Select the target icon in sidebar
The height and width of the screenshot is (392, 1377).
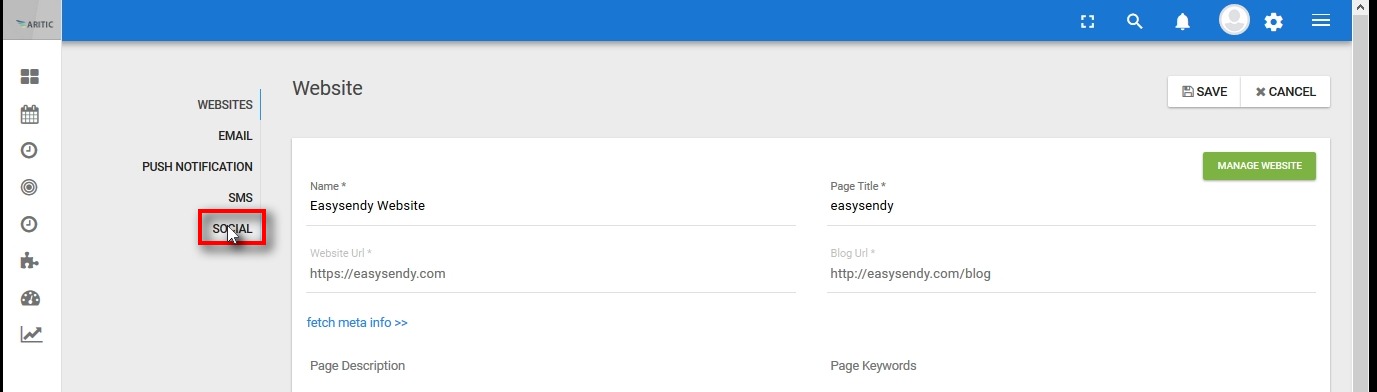[30, 187]
